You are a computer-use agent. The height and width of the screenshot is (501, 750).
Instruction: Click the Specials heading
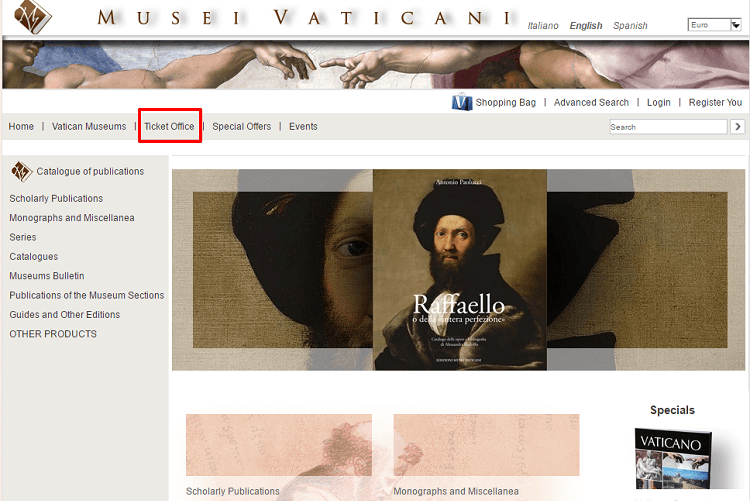672,410
